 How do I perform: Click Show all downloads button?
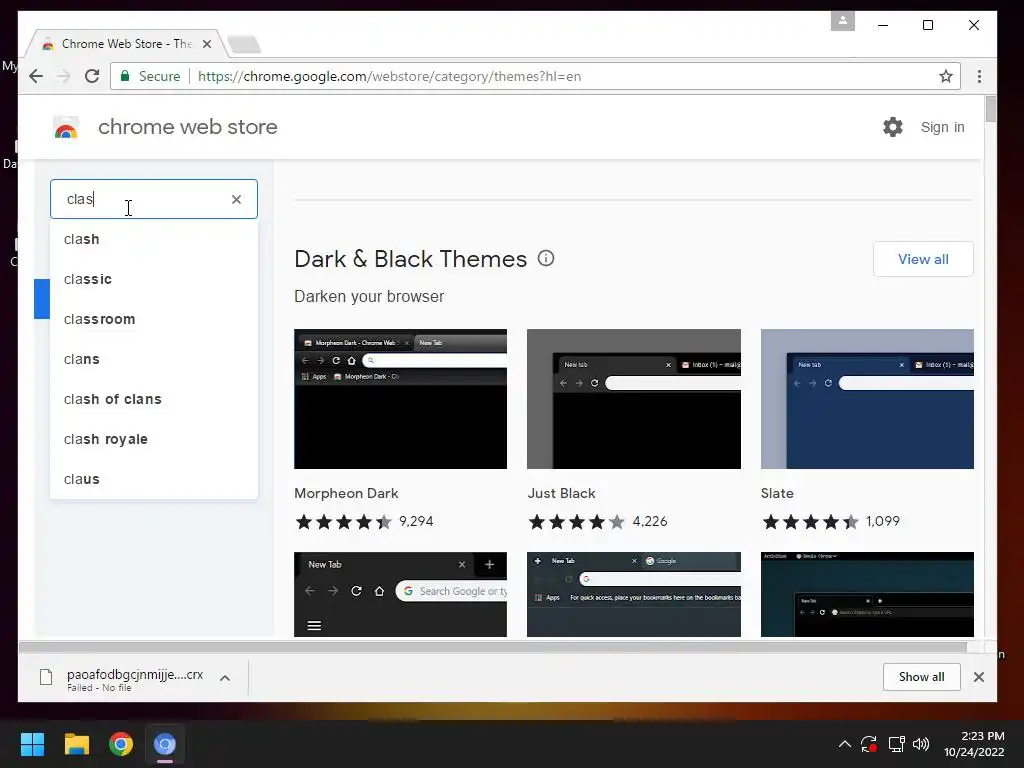921,677
